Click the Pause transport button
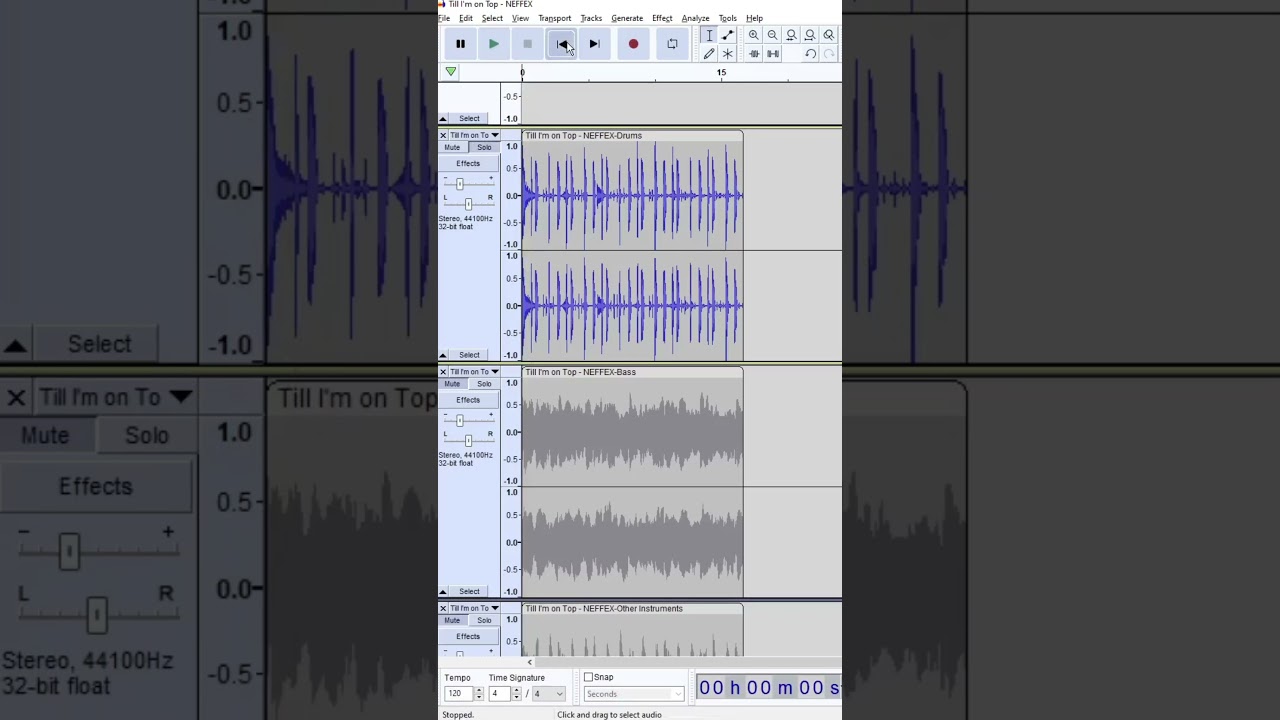The width and height of the screenshot is (1280, 720). (460, 44)
